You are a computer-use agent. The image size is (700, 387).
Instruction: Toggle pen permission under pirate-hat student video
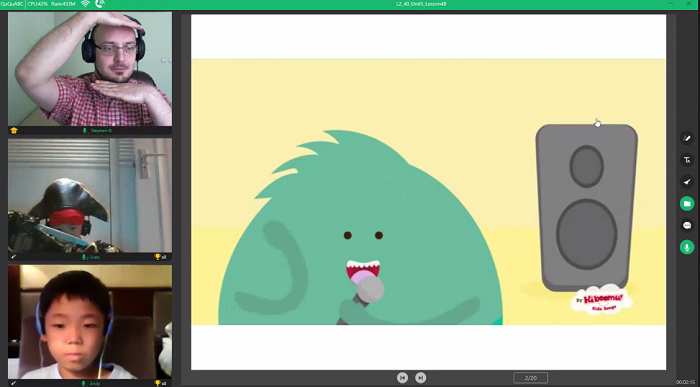pos(13,257)
